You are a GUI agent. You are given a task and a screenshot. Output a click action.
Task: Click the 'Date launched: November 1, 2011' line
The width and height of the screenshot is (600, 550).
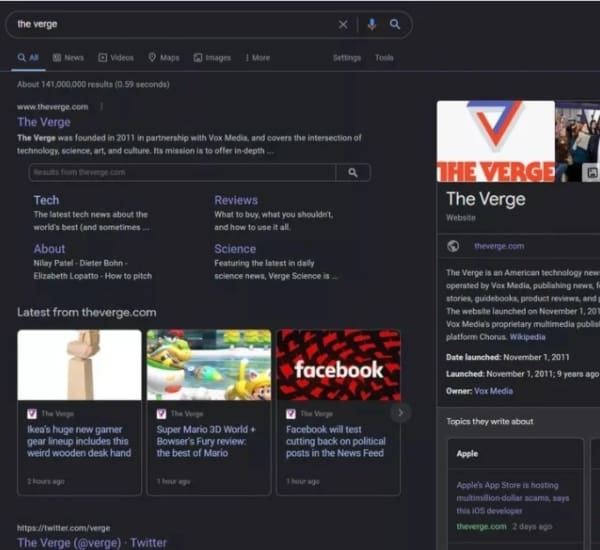click(507, 357)
